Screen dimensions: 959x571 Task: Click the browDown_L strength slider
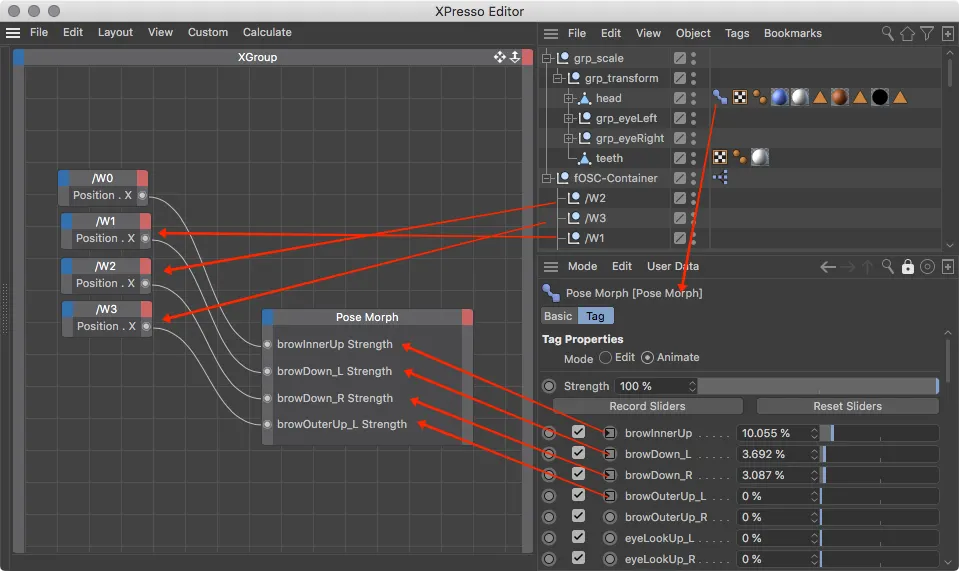(879, 454)
